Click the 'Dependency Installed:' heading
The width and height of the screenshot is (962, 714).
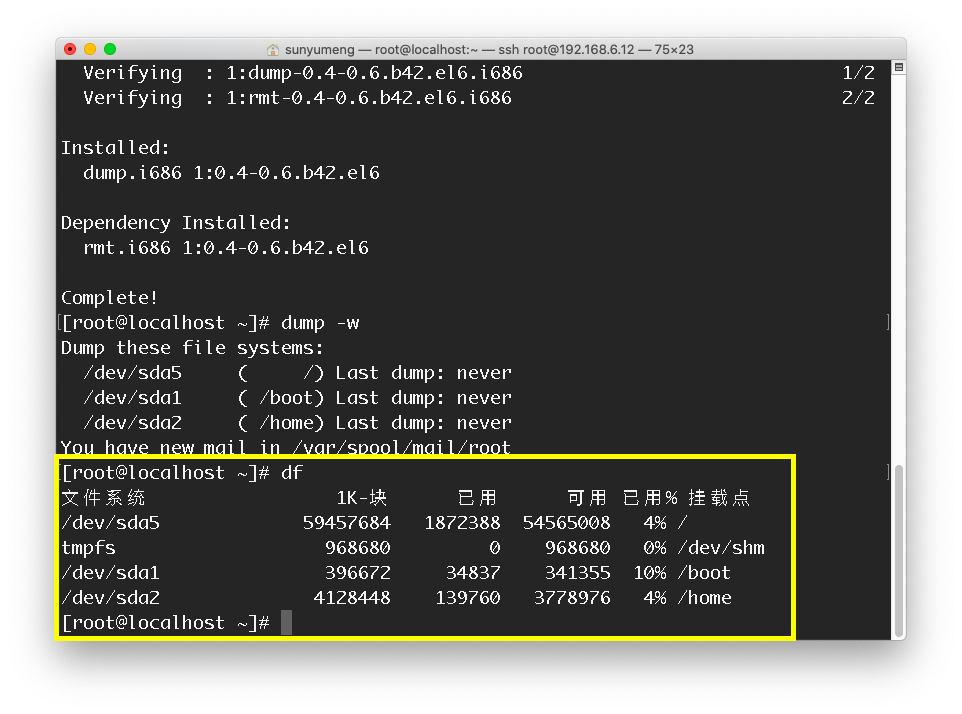pyautogui.click(x=175, y=223)
